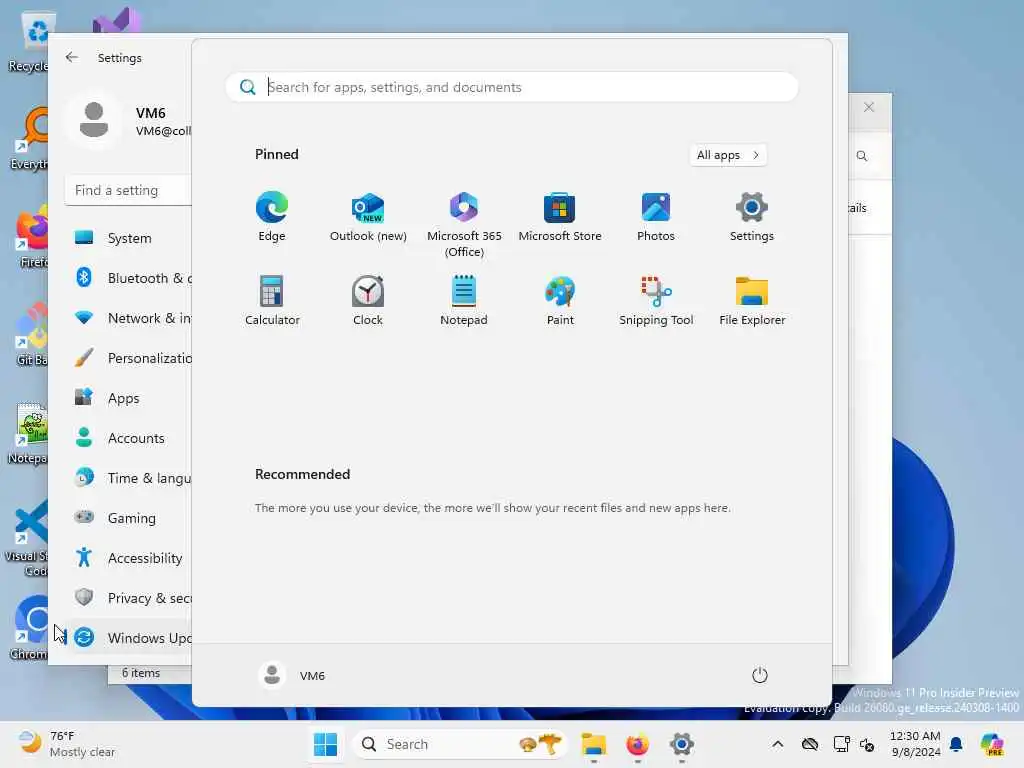The width and height of the screenshot is (1024, 768).
Task: Click Find a setting search field
Action: tap(129, 190)
